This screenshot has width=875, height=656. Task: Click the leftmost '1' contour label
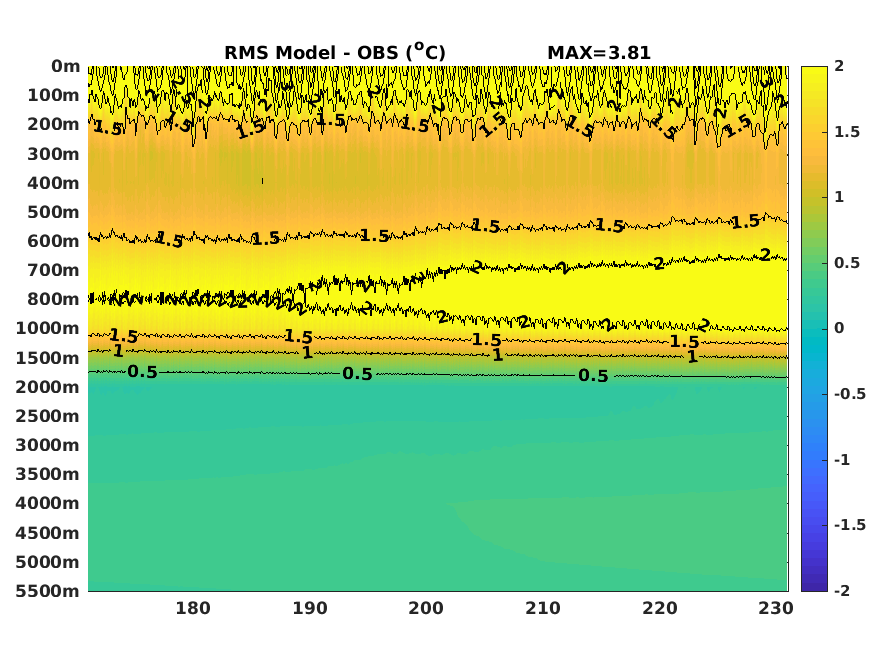point(118,351)
